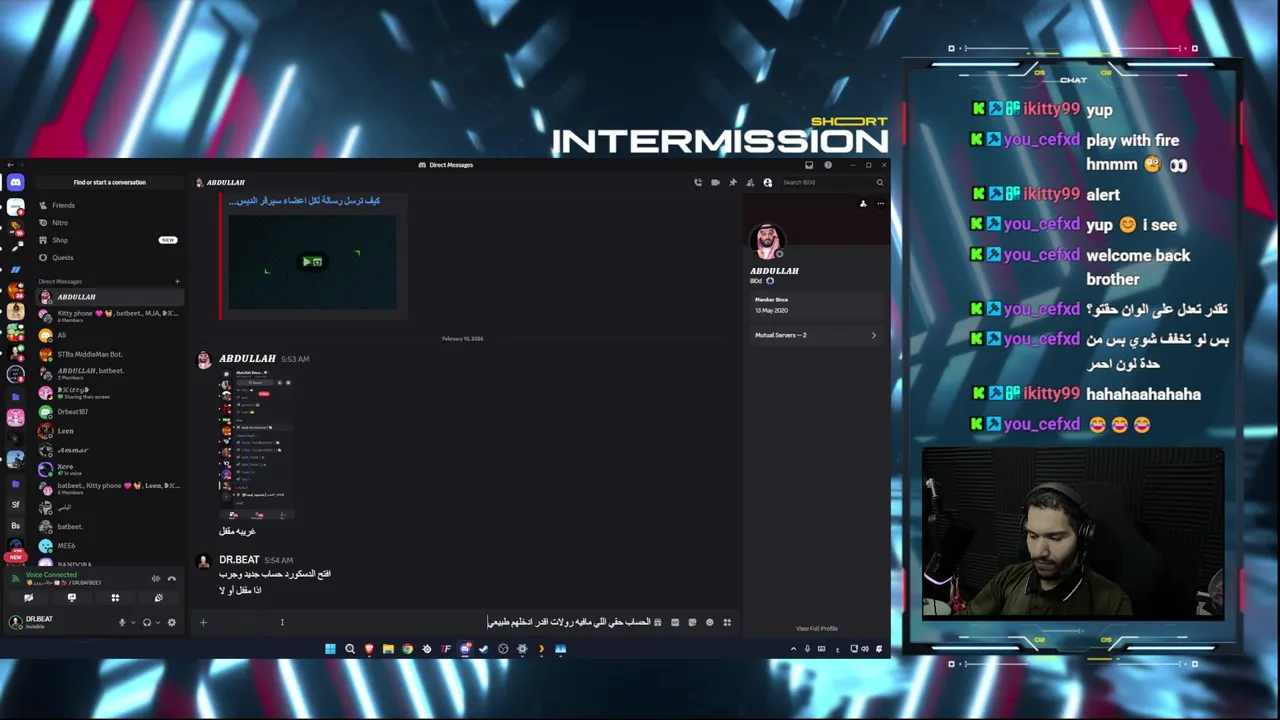Open the Quests page
This screenshot has height=720, width=1280.
109,257
